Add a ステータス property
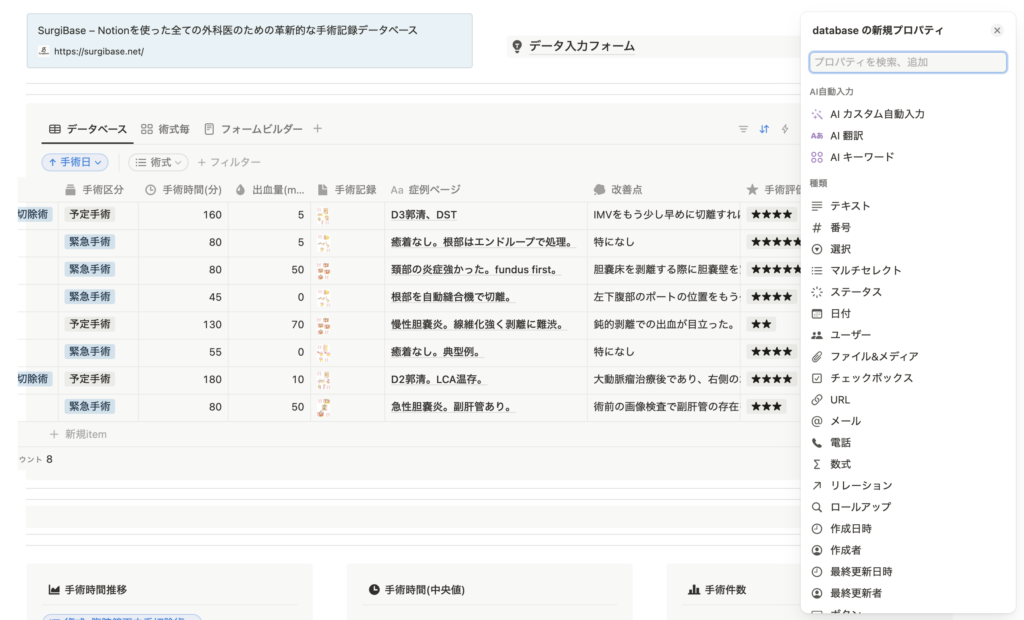Image resolution: width=1024 pixels, height=620 pixels. point(908,292)
